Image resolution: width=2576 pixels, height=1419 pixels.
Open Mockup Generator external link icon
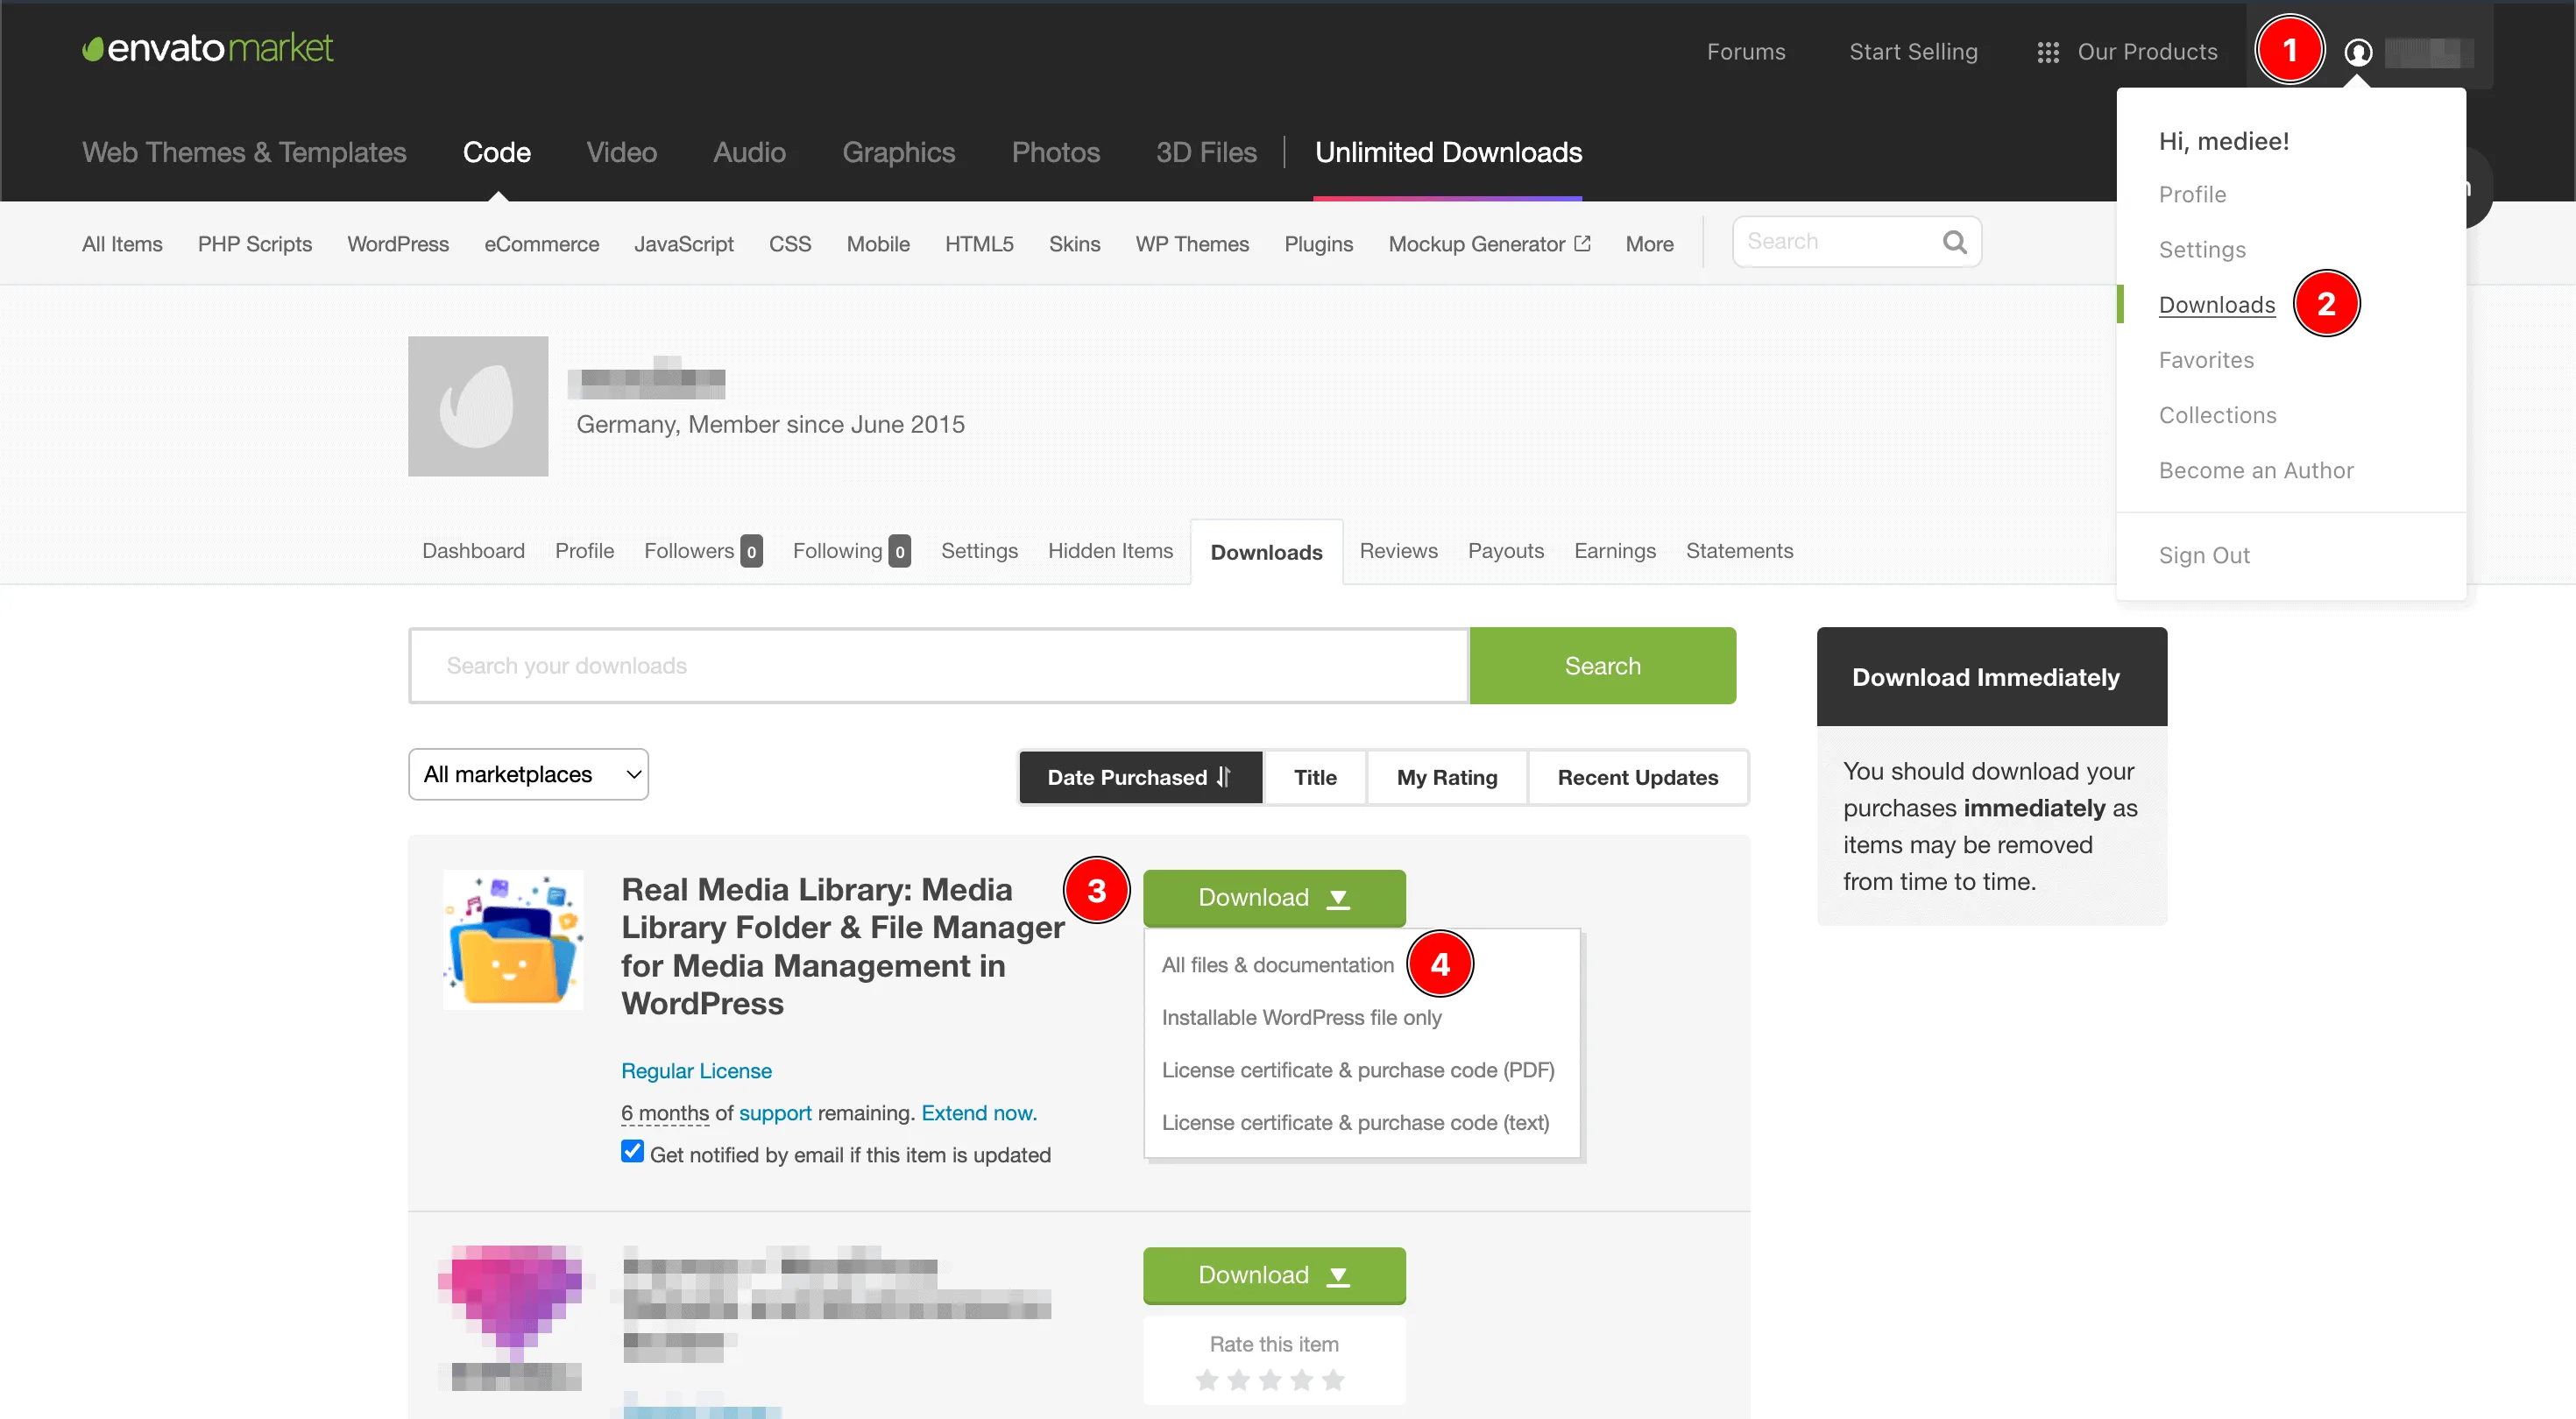coord(1582,243)
